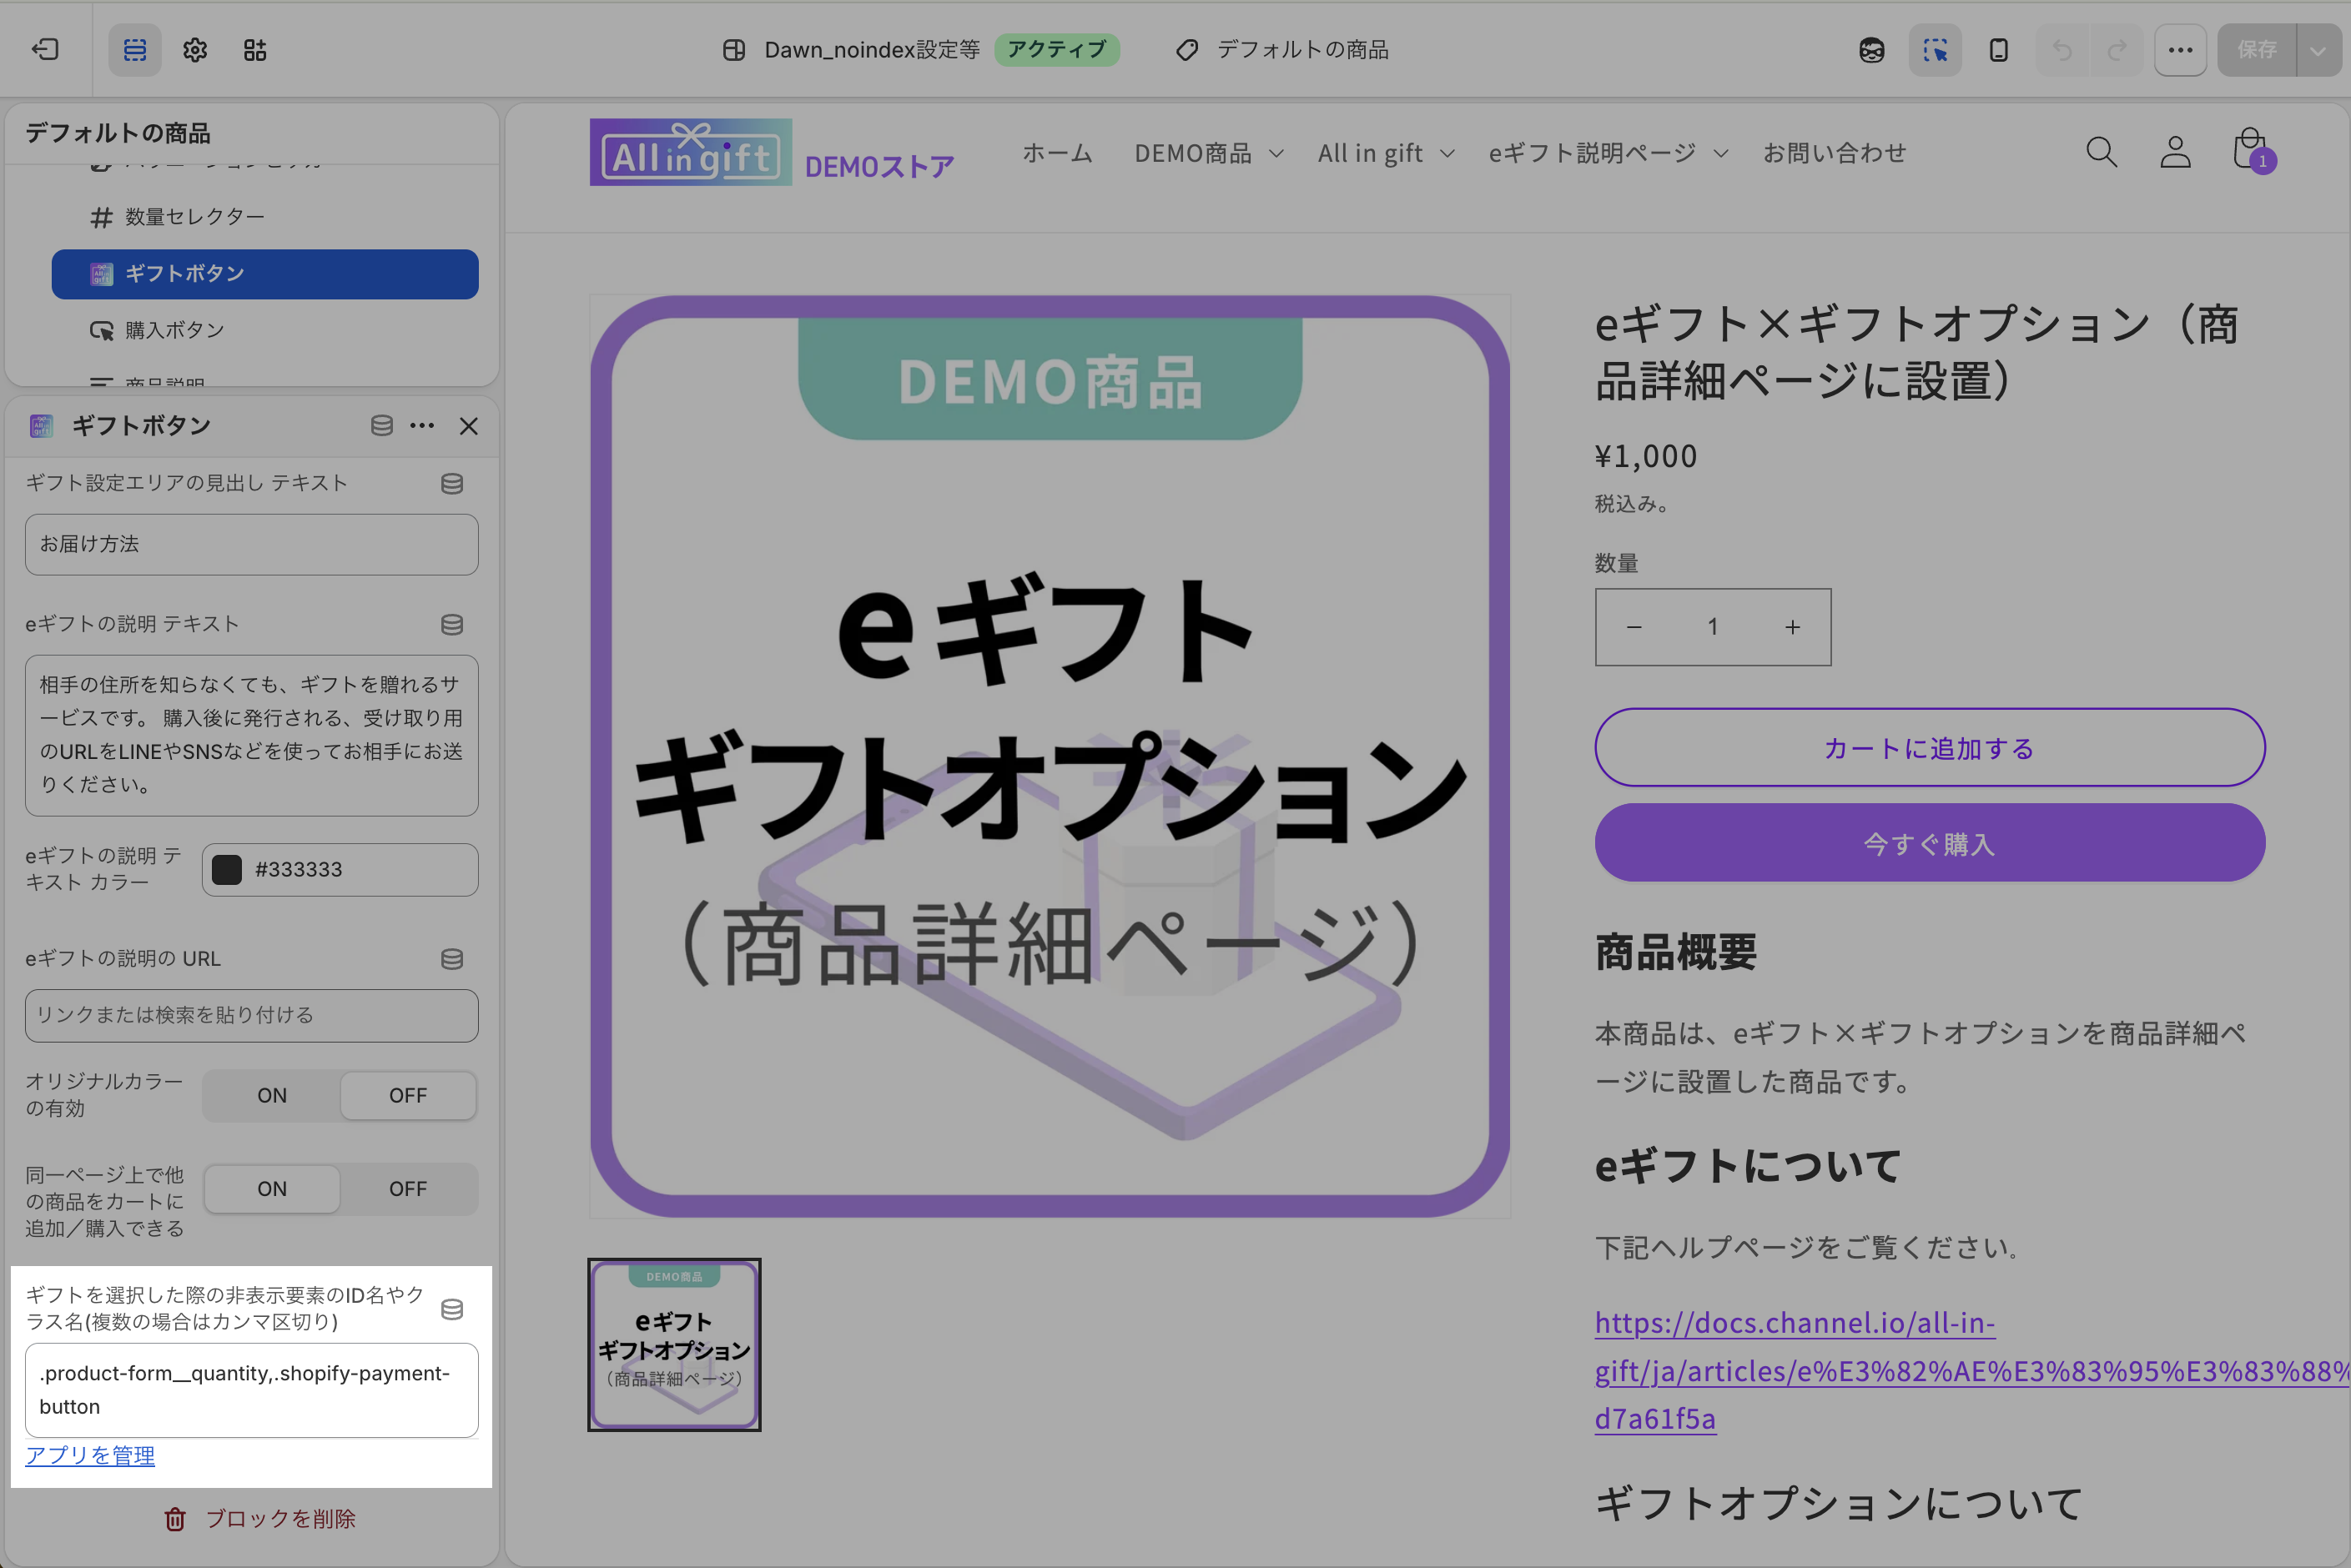Click dynamic source icon in ギフトボタン header
This screenshot has height=1568, width=2351.
(382, 426)
